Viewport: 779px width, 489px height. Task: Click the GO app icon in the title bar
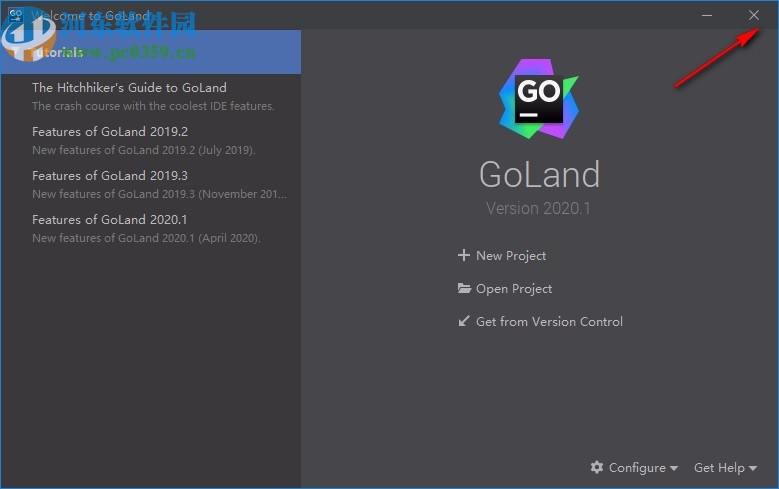coord(15,14)
